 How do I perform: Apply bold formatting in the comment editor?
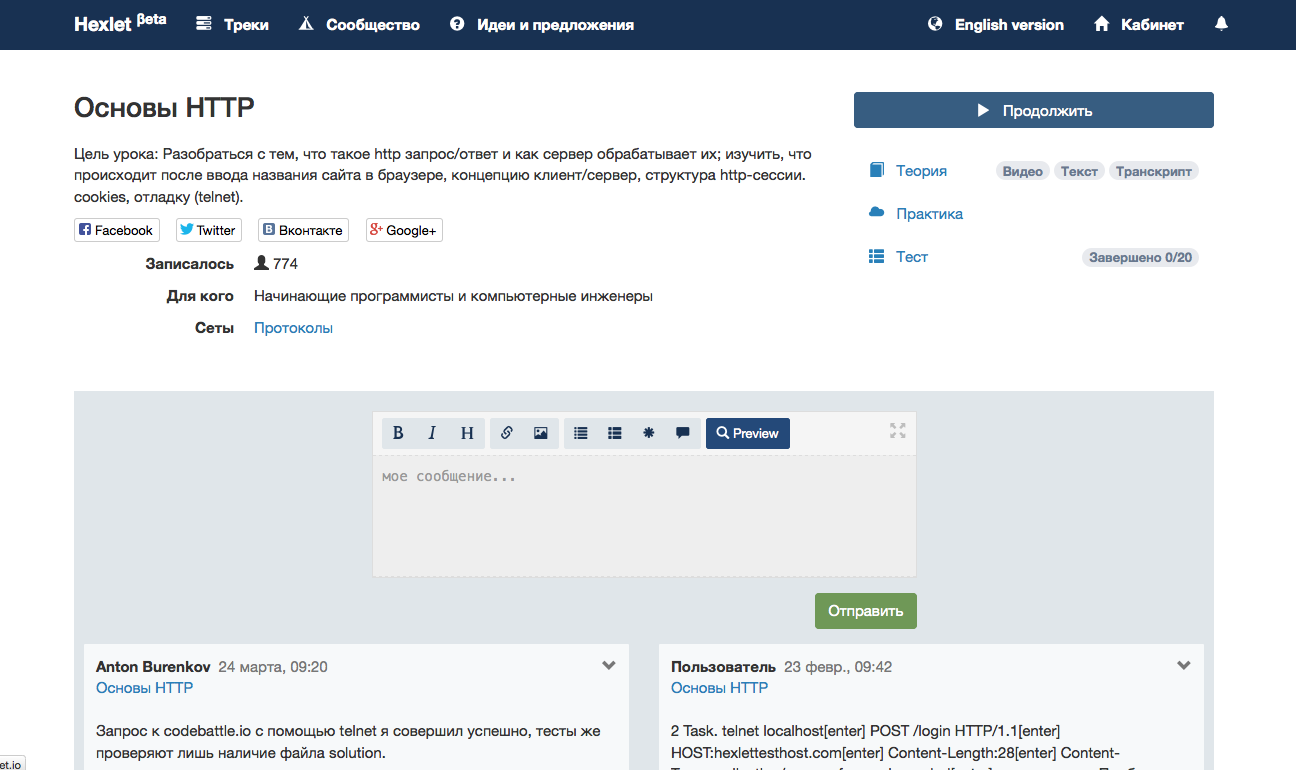[x=398, y=432]
